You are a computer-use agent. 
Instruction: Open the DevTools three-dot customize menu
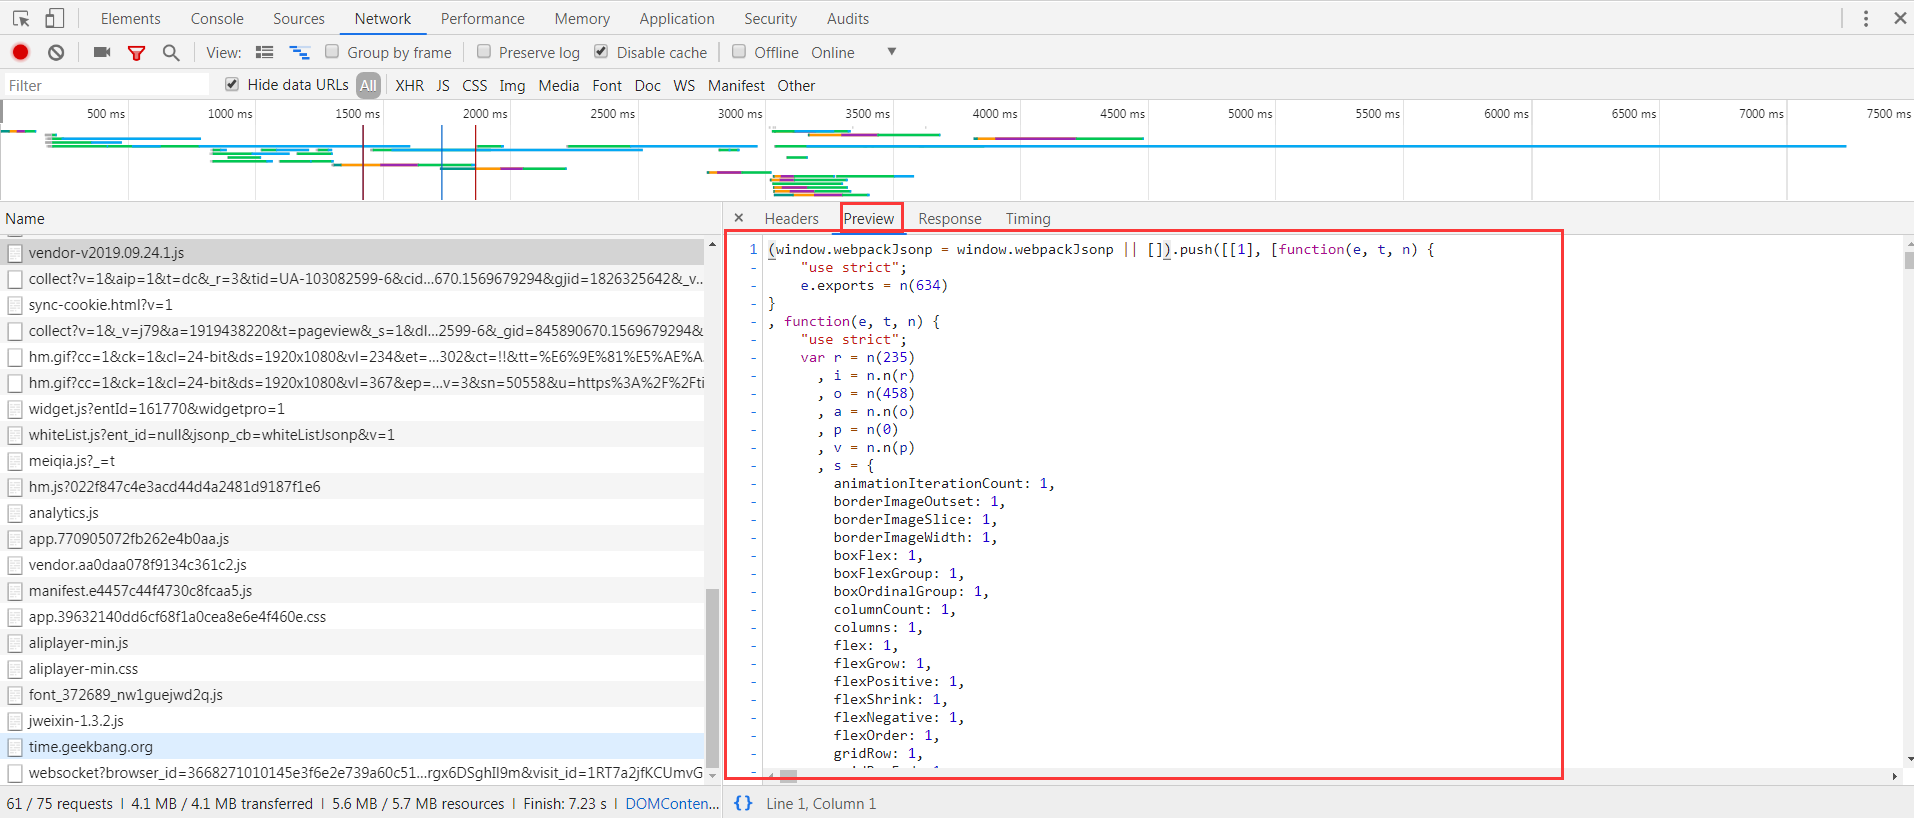click(x=1866, y=18)
